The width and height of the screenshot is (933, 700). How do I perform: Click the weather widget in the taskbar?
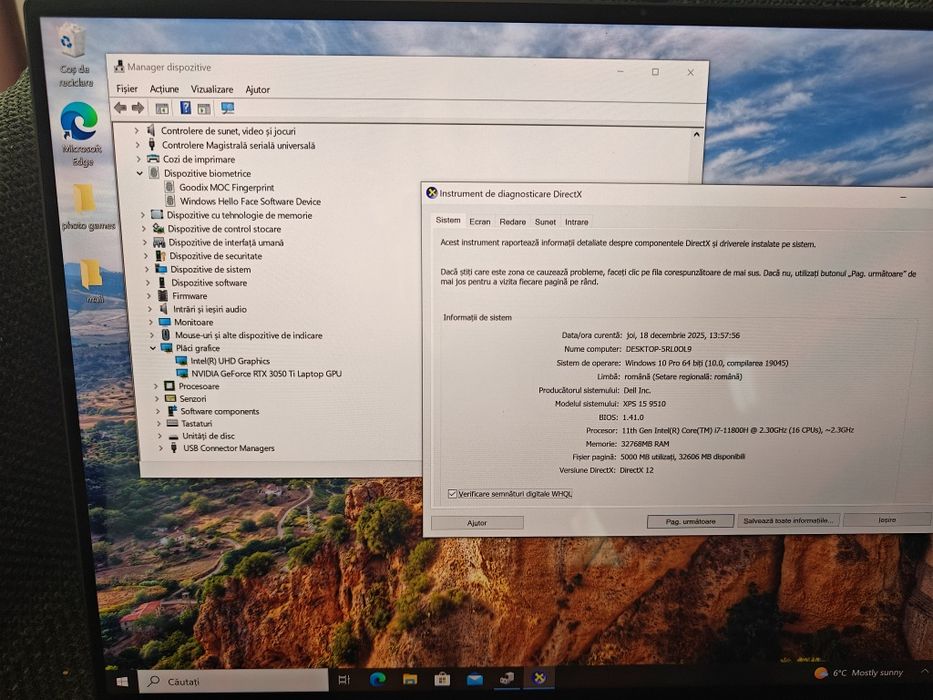859,673
